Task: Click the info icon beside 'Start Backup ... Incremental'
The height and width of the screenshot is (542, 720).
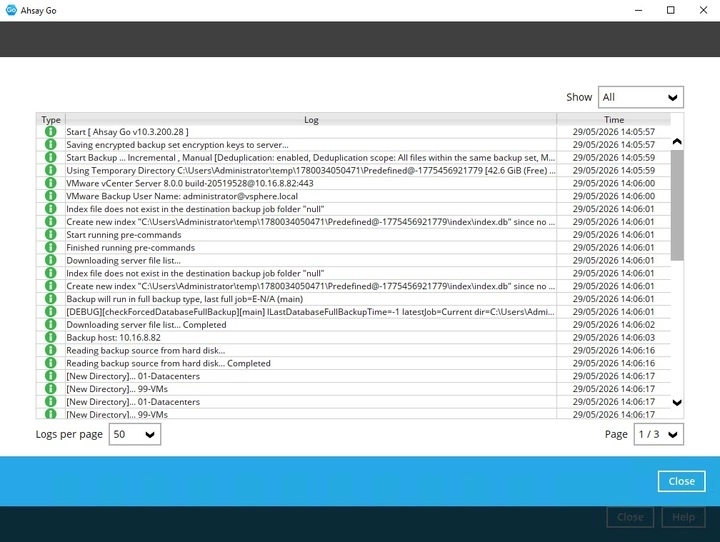Action: tap(51, 158)
